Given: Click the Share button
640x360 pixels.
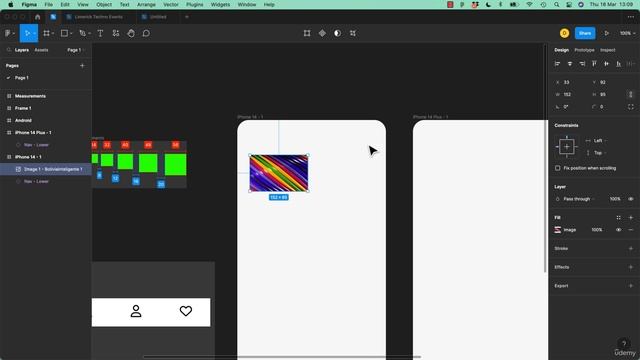Looking at the screenshot, I should pos(585,33).
